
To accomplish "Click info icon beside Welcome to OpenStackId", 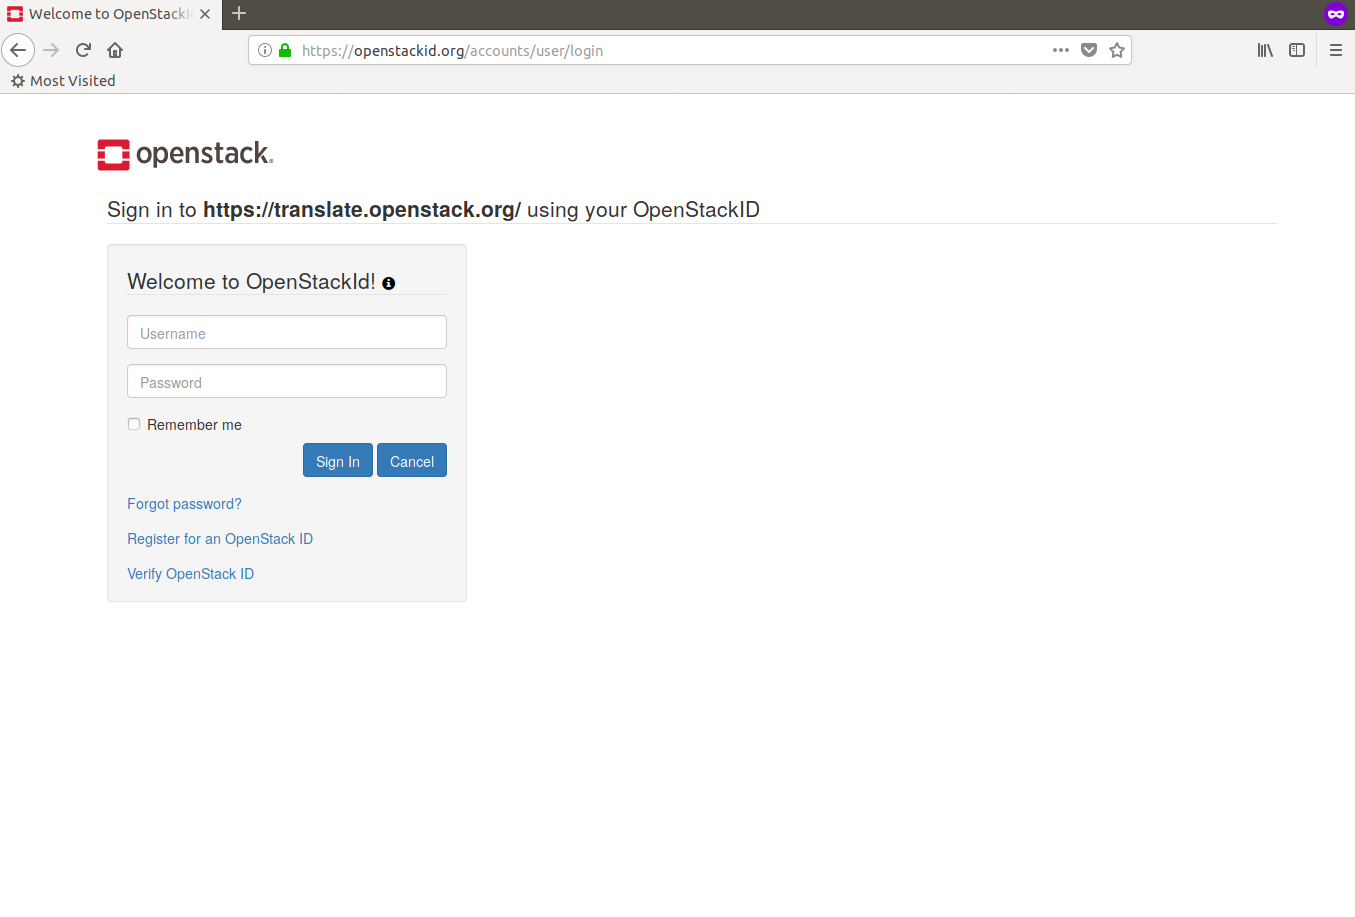I will [x=389, y=284].
